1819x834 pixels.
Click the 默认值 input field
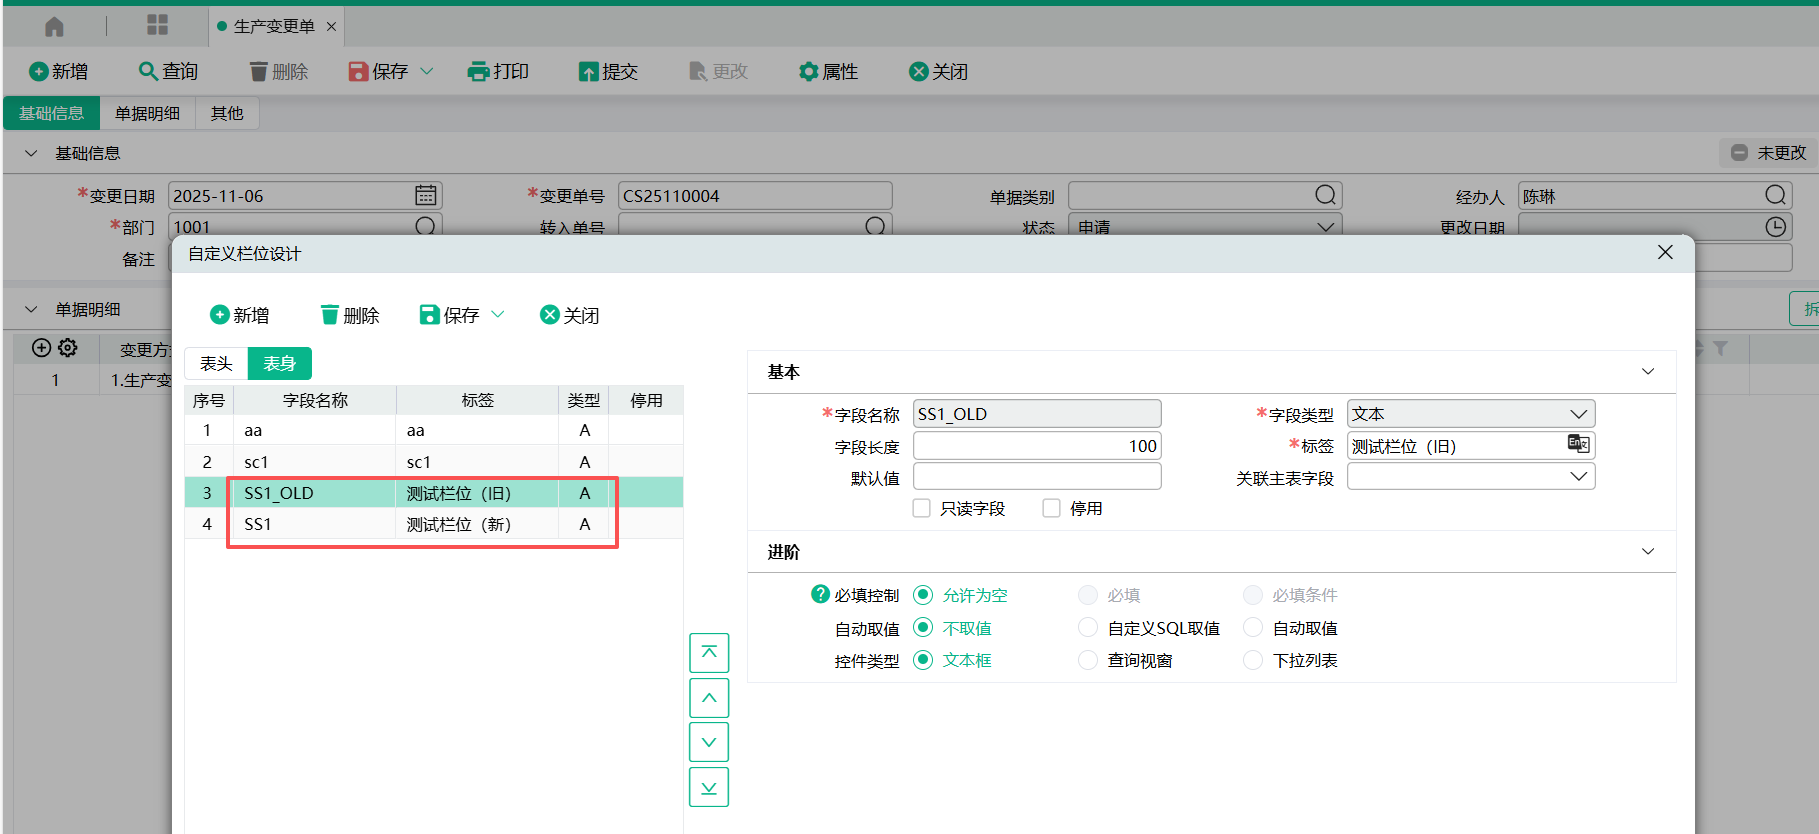point(1036,477)
